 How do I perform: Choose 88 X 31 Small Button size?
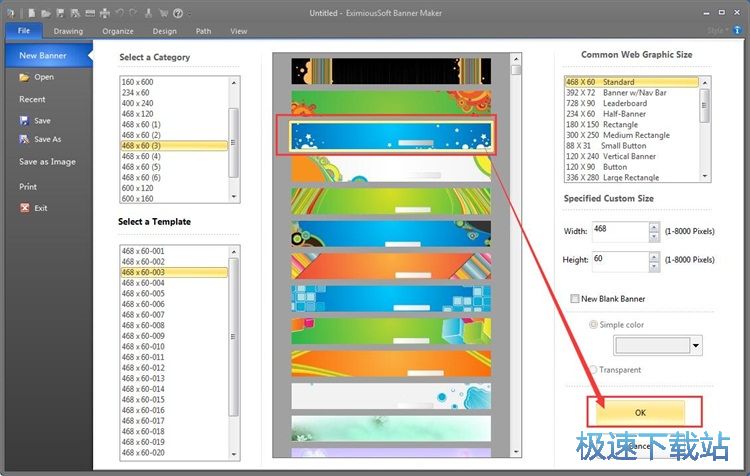coord(631,145)
